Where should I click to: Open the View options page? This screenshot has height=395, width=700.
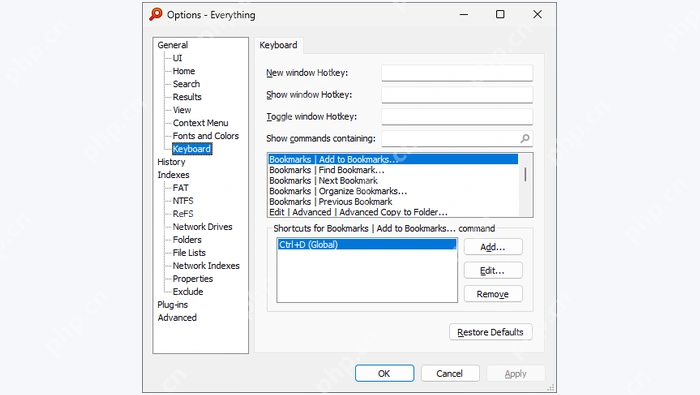[182, 110]
